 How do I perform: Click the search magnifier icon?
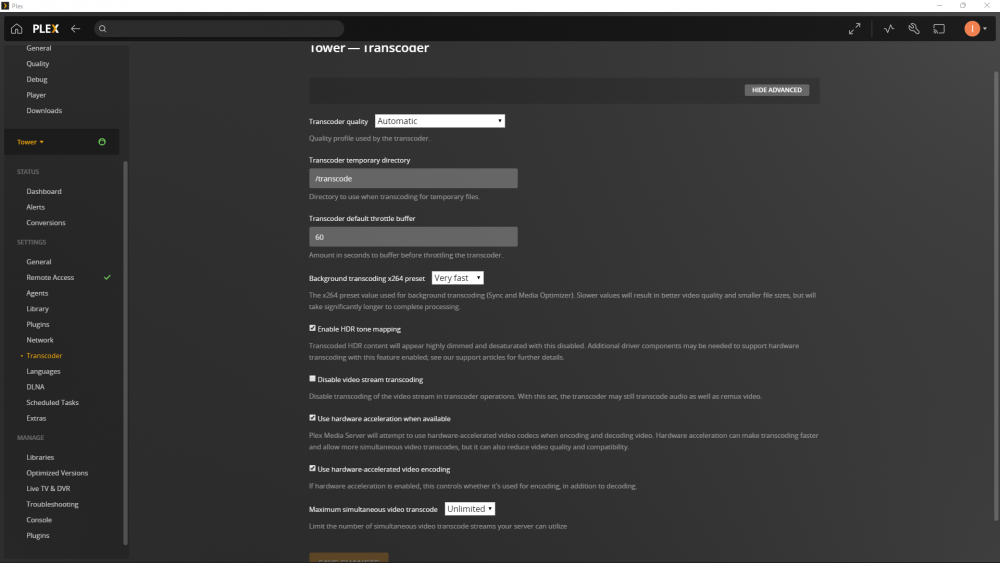pos(103,29)
